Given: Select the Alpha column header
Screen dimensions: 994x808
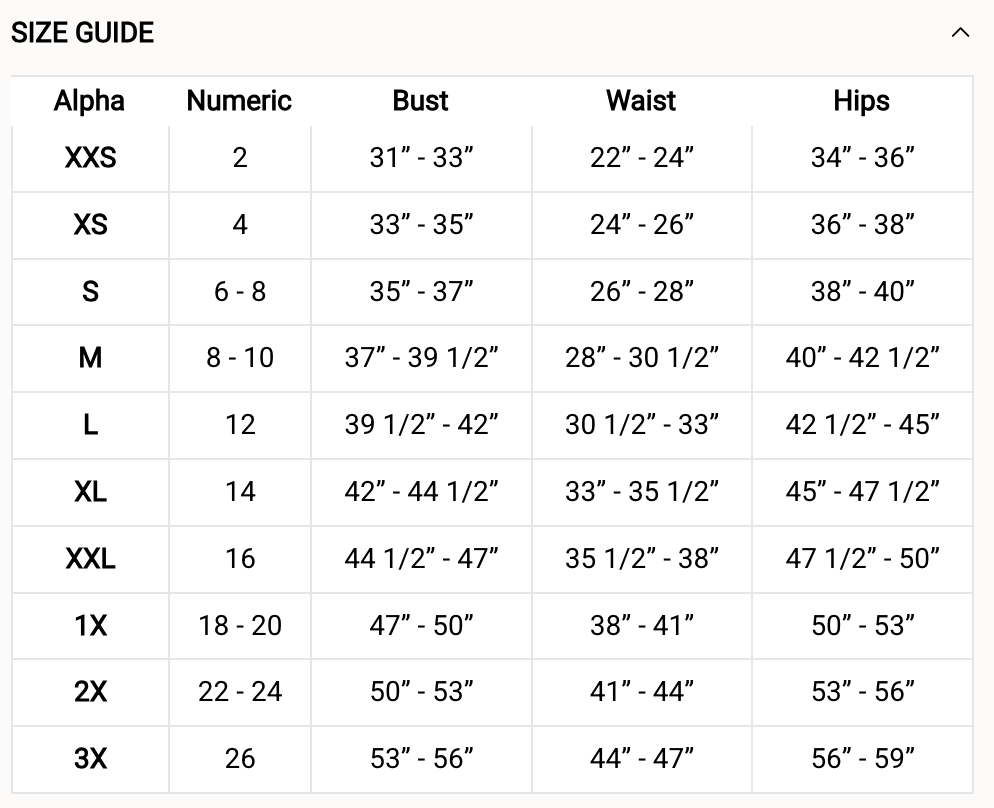Looking at the screenshot, I should [x=89, y=101].
